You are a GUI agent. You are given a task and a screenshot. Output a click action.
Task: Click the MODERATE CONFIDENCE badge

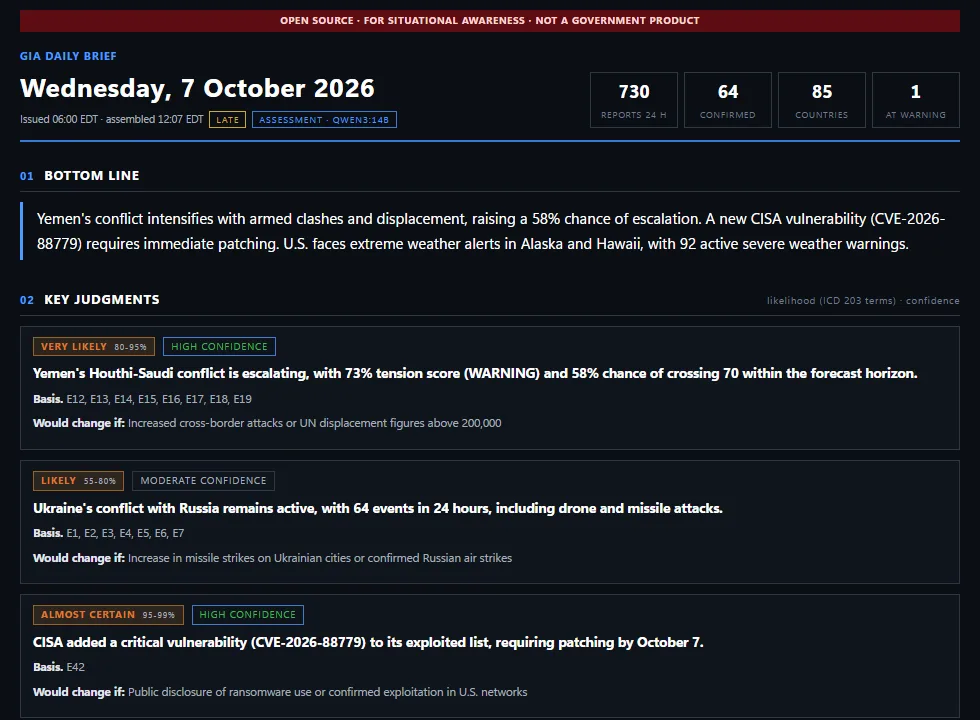tap(203, 481)
